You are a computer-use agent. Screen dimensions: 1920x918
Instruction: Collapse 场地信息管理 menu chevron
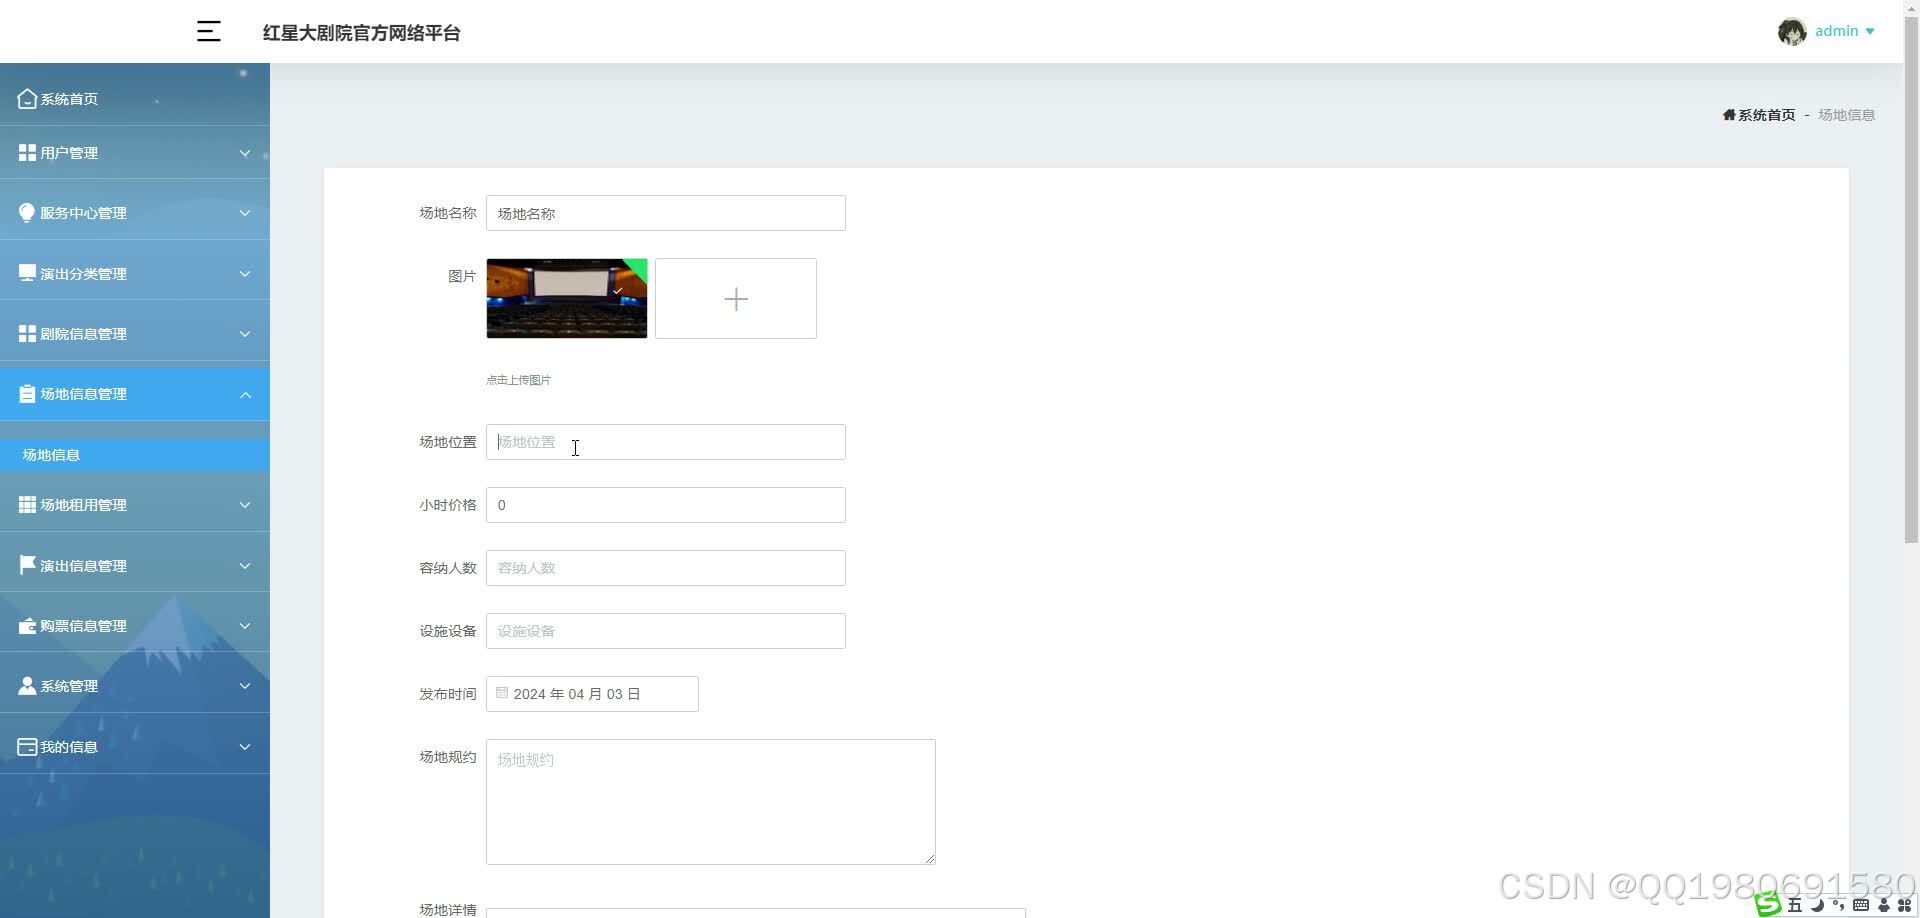pyautogui.click(x=245, y=395)
